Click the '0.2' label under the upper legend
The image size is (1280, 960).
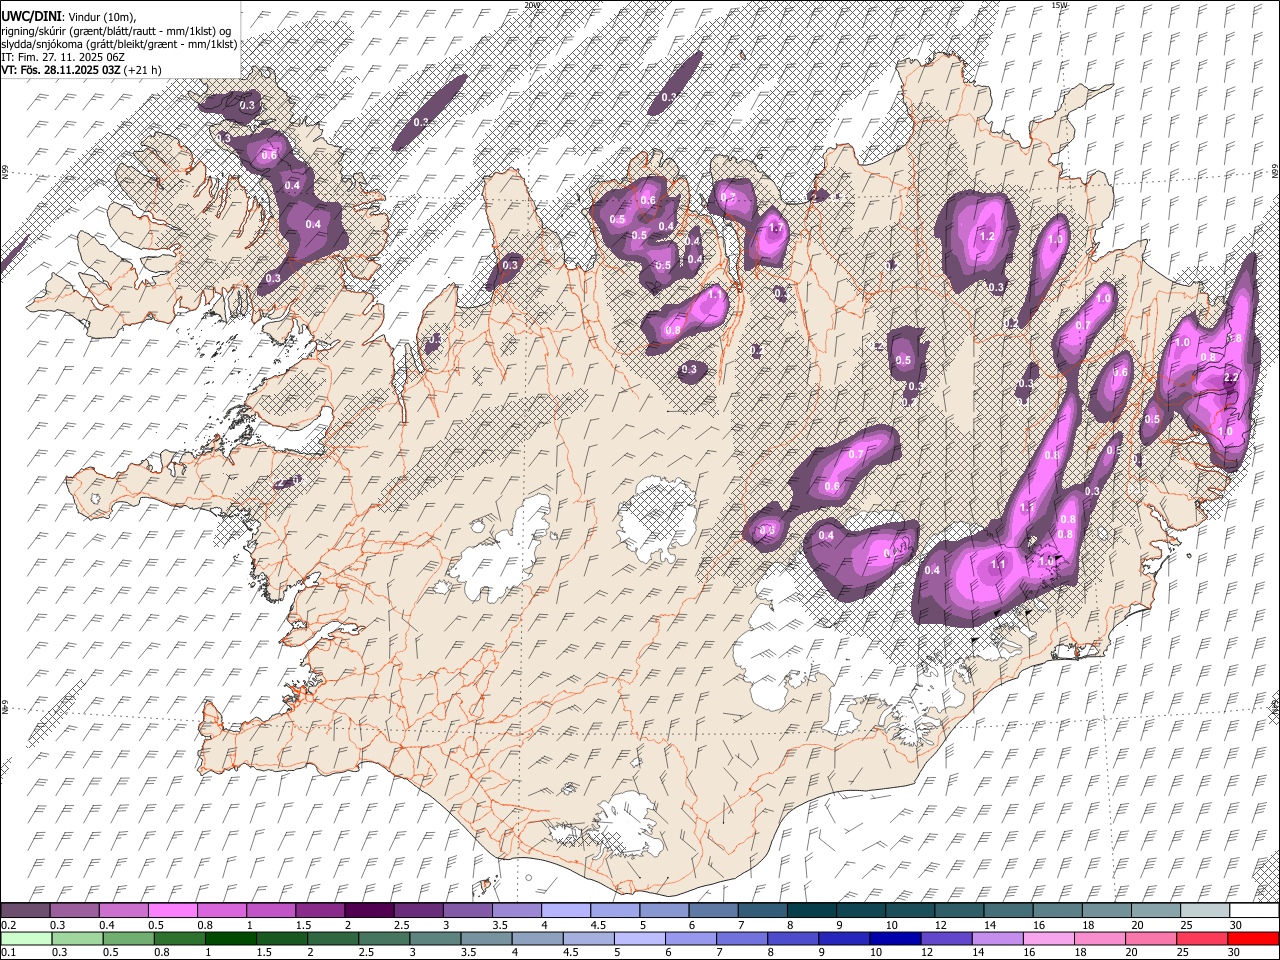click(7, 925)
